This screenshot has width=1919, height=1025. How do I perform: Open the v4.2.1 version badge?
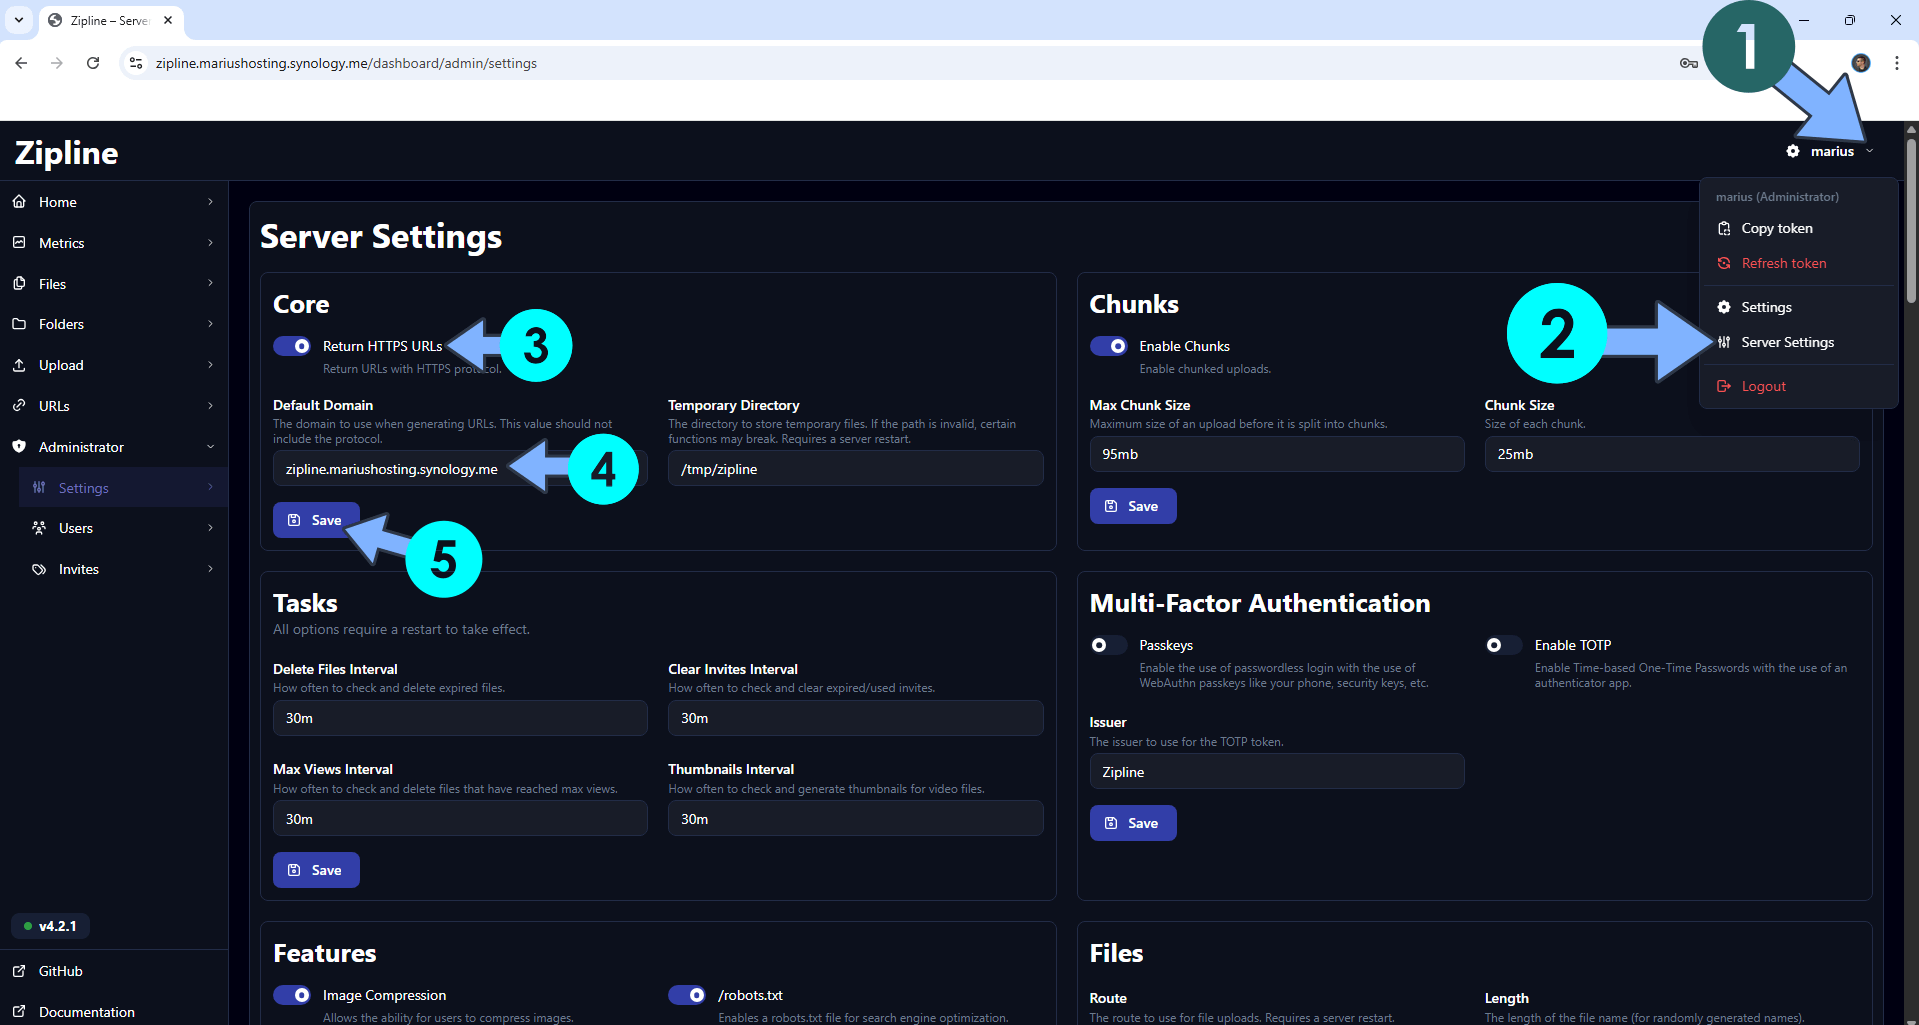coord(50,926)
